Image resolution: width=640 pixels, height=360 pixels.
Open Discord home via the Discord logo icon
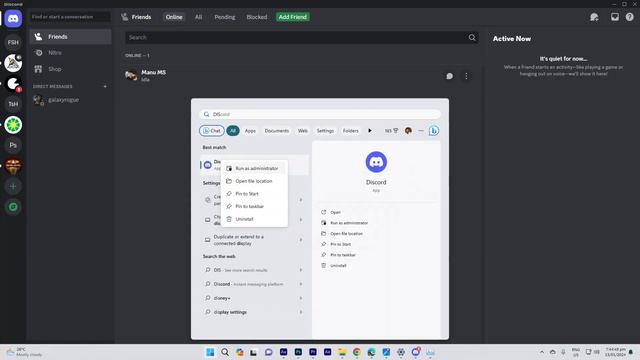13,19
